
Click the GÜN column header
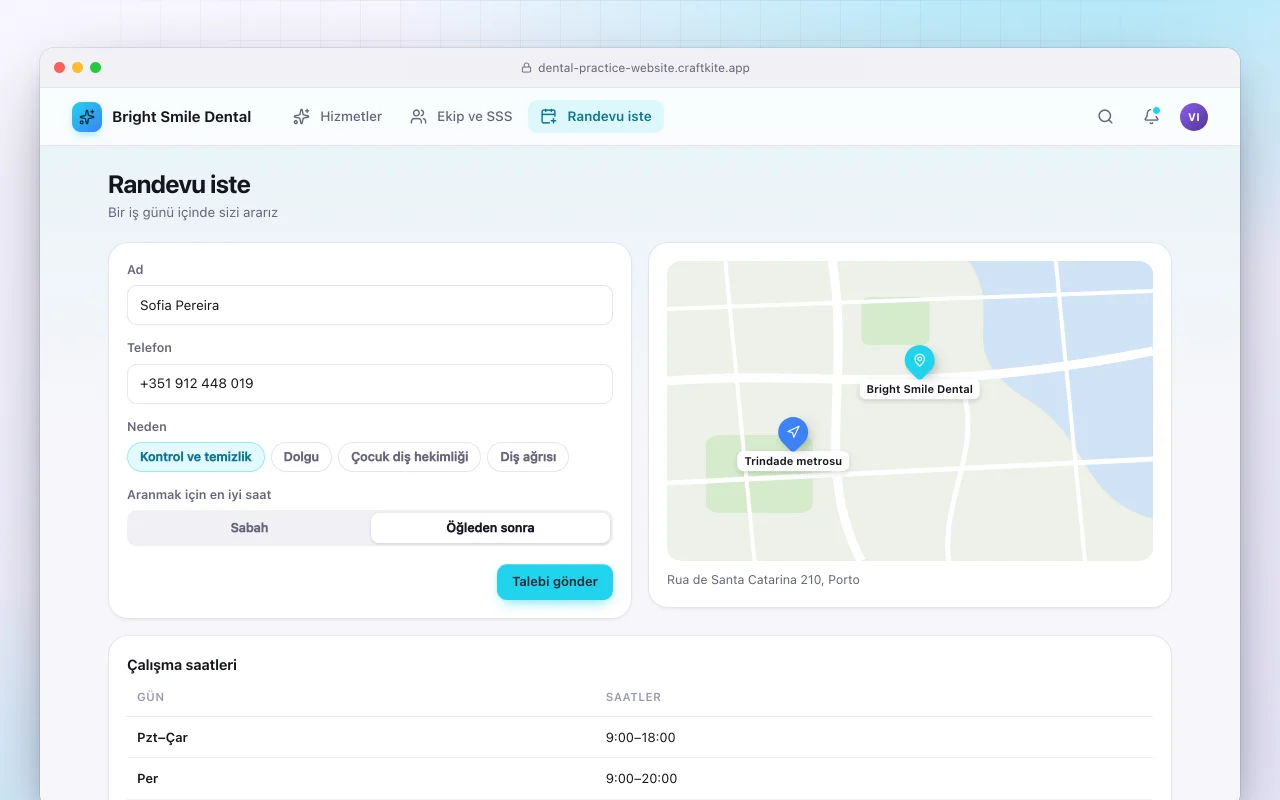(151, 697)
